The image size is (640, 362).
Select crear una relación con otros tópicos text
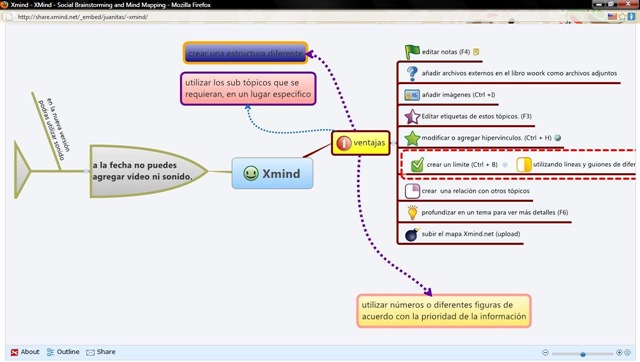(x=476, y=191)
